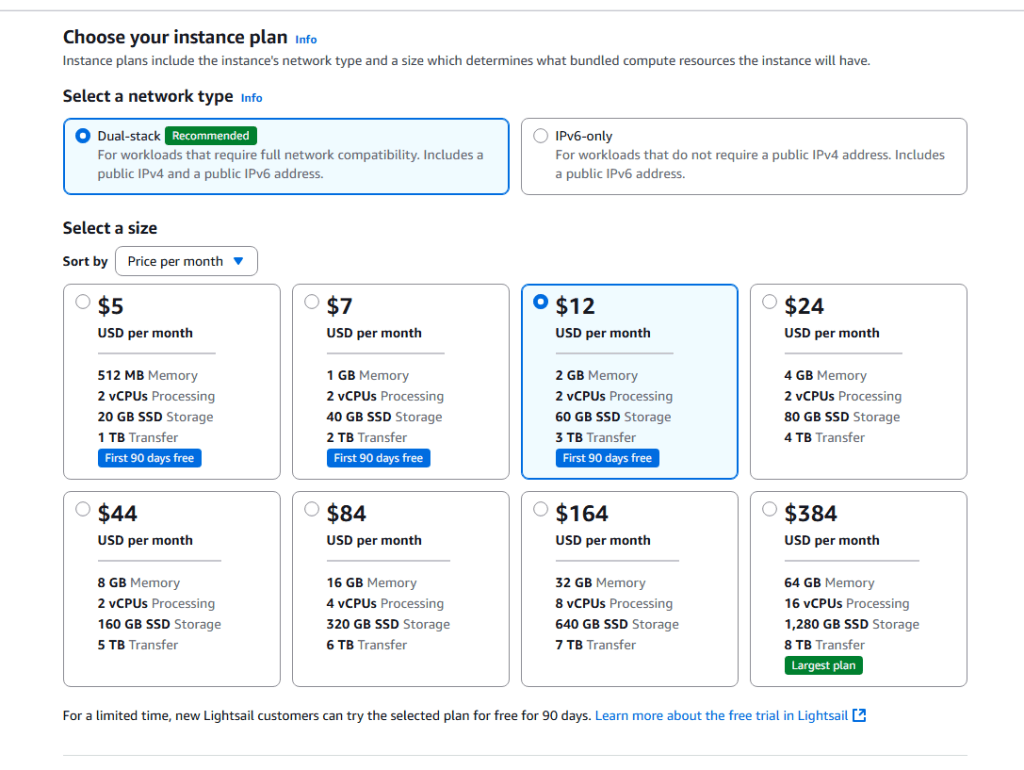Click First 90 days free badge on $12 plan

[607, 458]
